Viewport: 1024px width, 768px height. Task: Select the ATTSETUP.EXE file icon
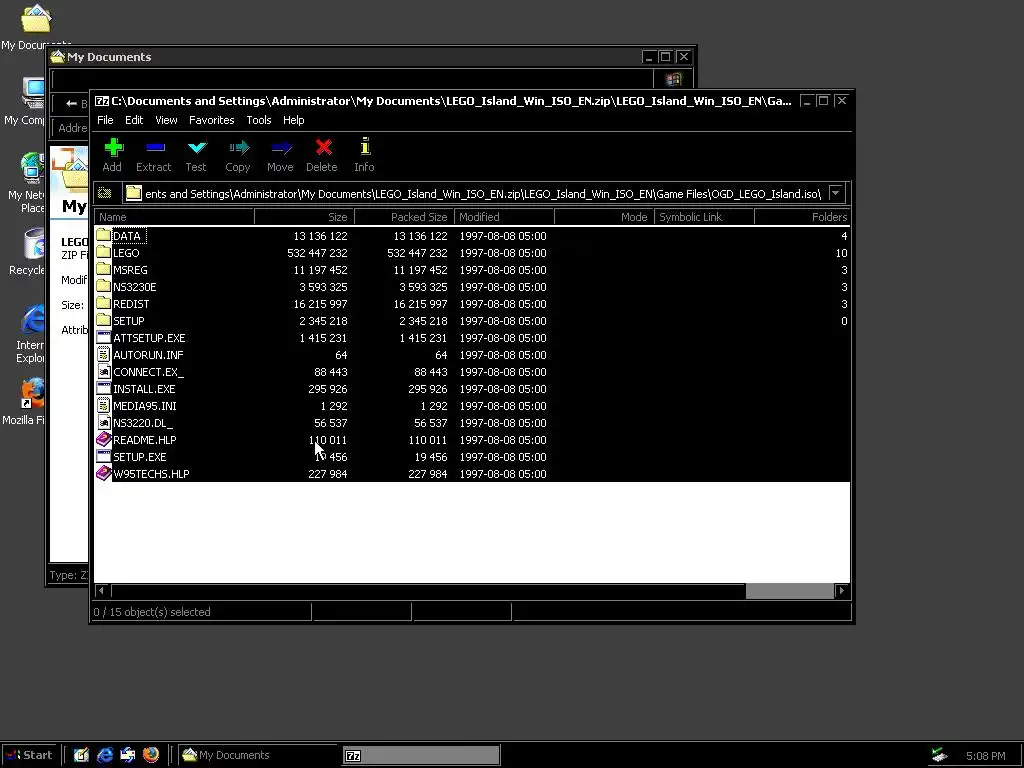click(x=103, y=337)
